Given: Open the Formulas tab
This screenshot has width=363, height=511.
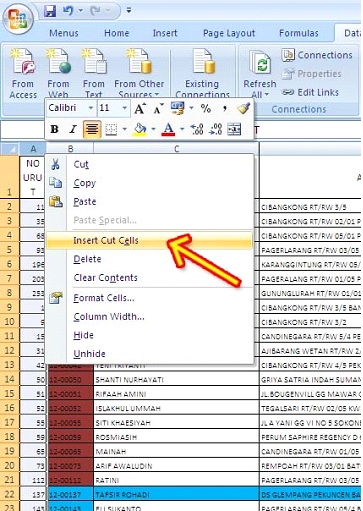Looking at the screenshot, I should (x=299, y=33).
